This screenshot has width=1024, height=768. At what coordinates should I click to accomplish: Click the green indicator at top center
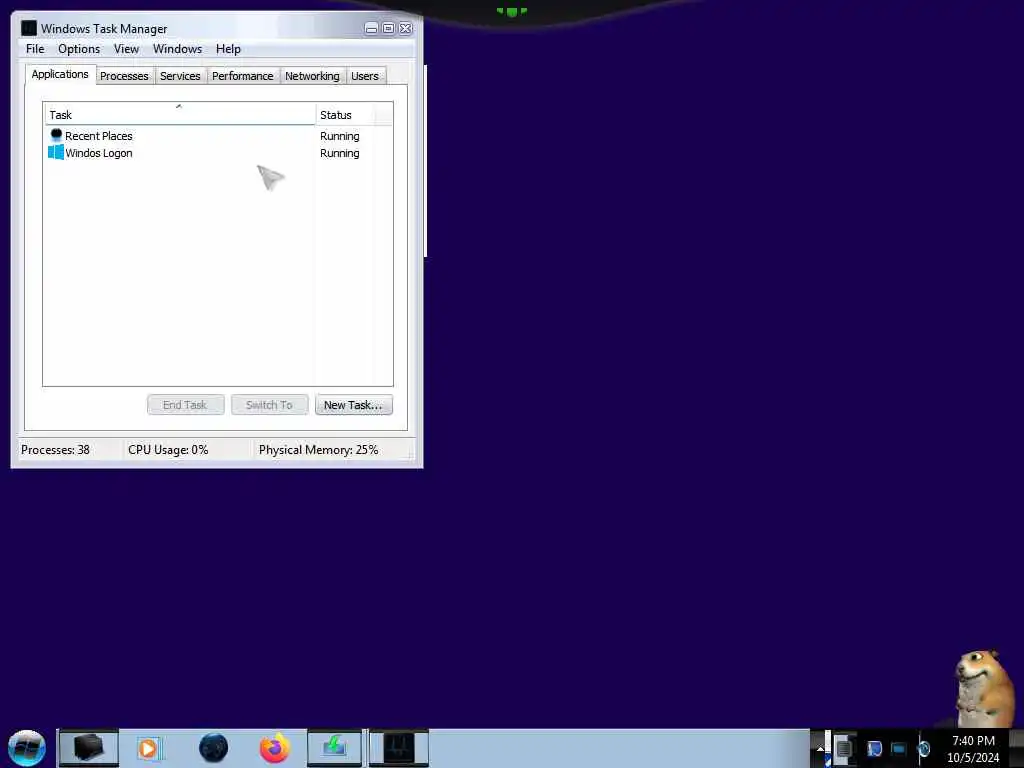511,11
